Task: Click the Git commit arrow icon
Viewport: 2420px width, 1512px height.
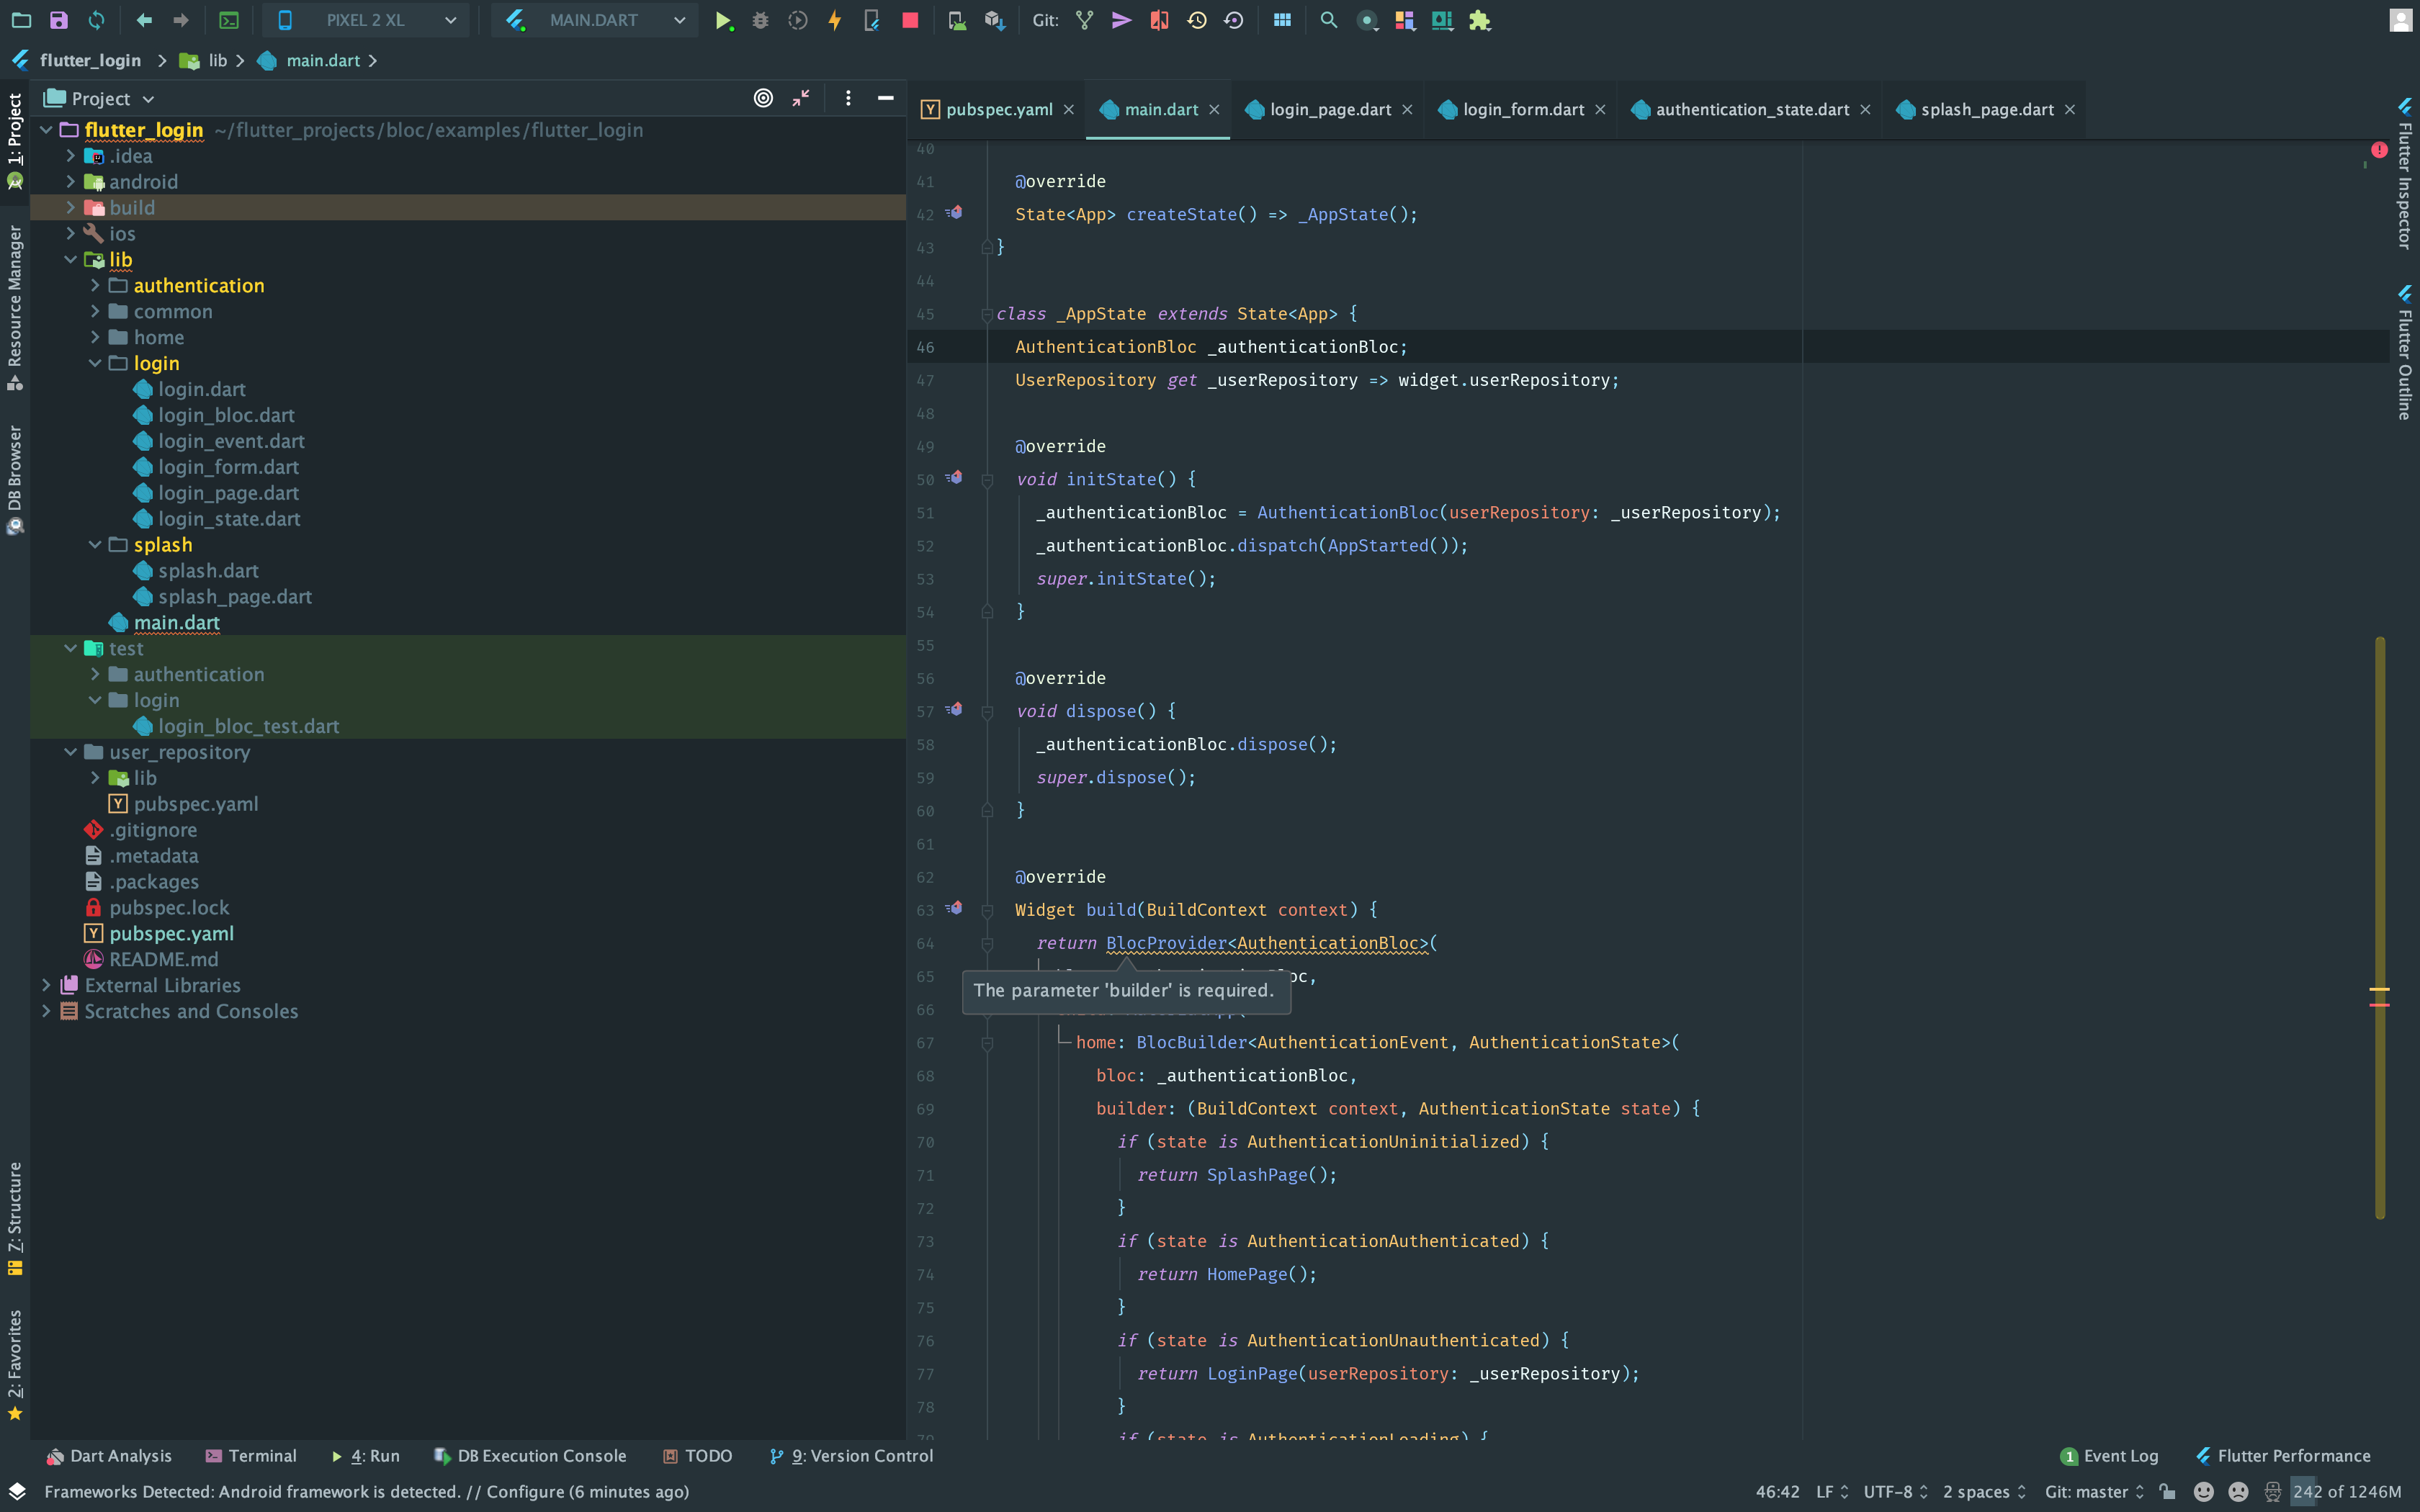Action: tap(1121, 20)
